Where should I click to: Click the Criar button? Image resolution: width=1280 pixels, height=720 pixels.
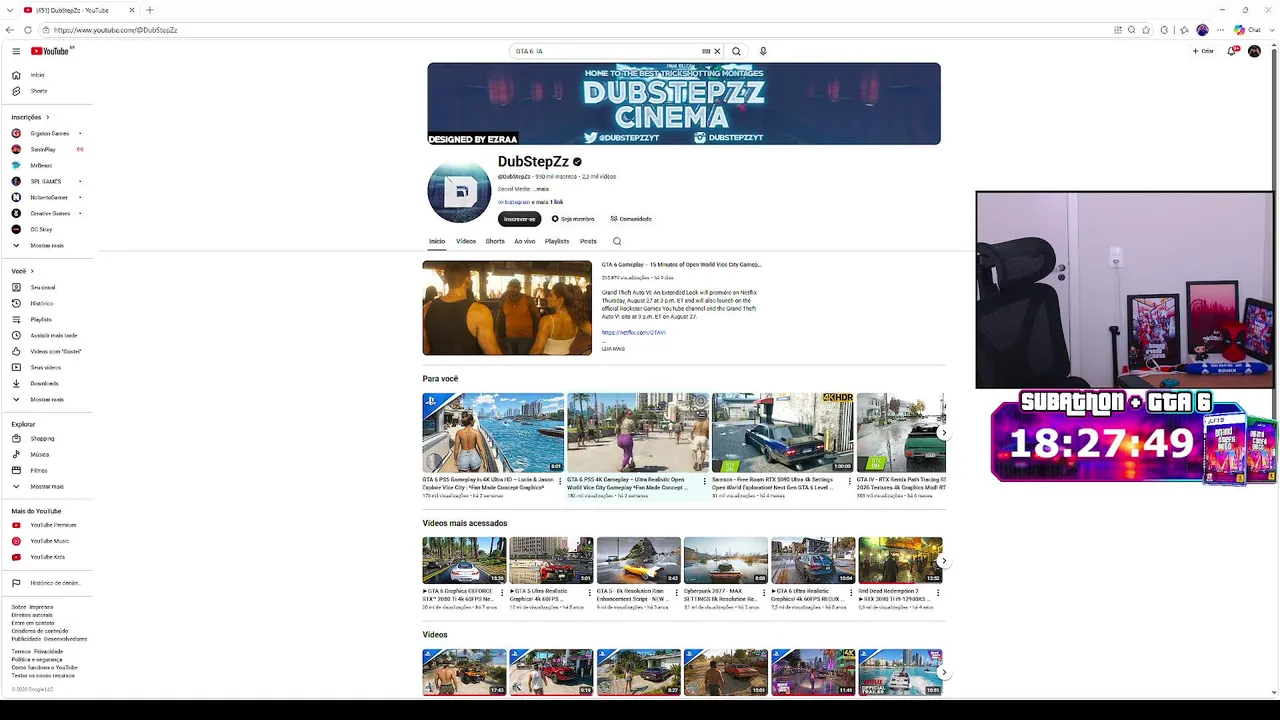(x=1203, y=51)
